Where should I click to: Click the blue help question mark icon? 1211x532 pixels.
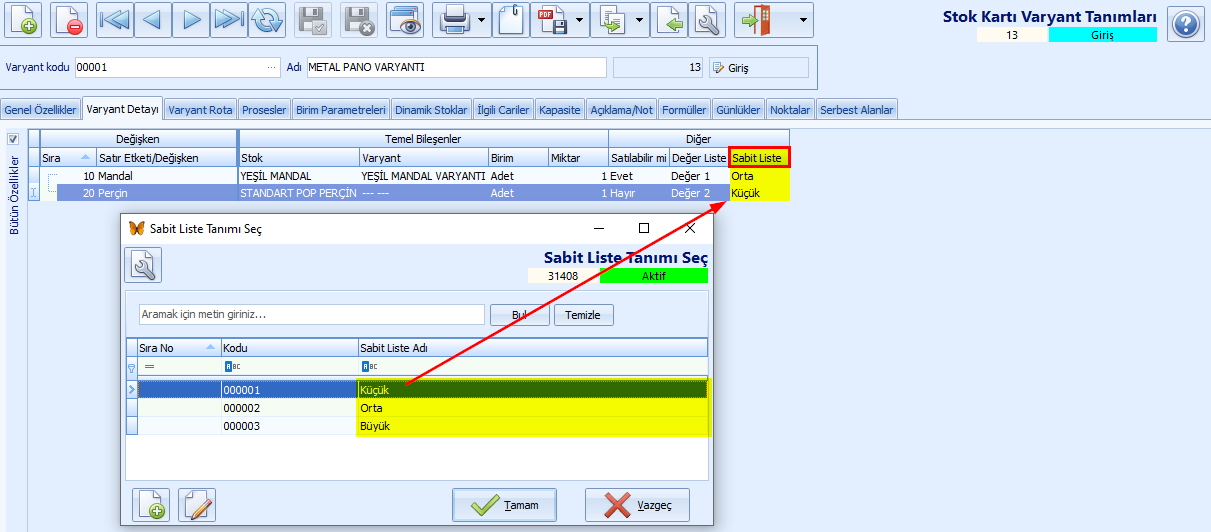[x=1185, y=23]
